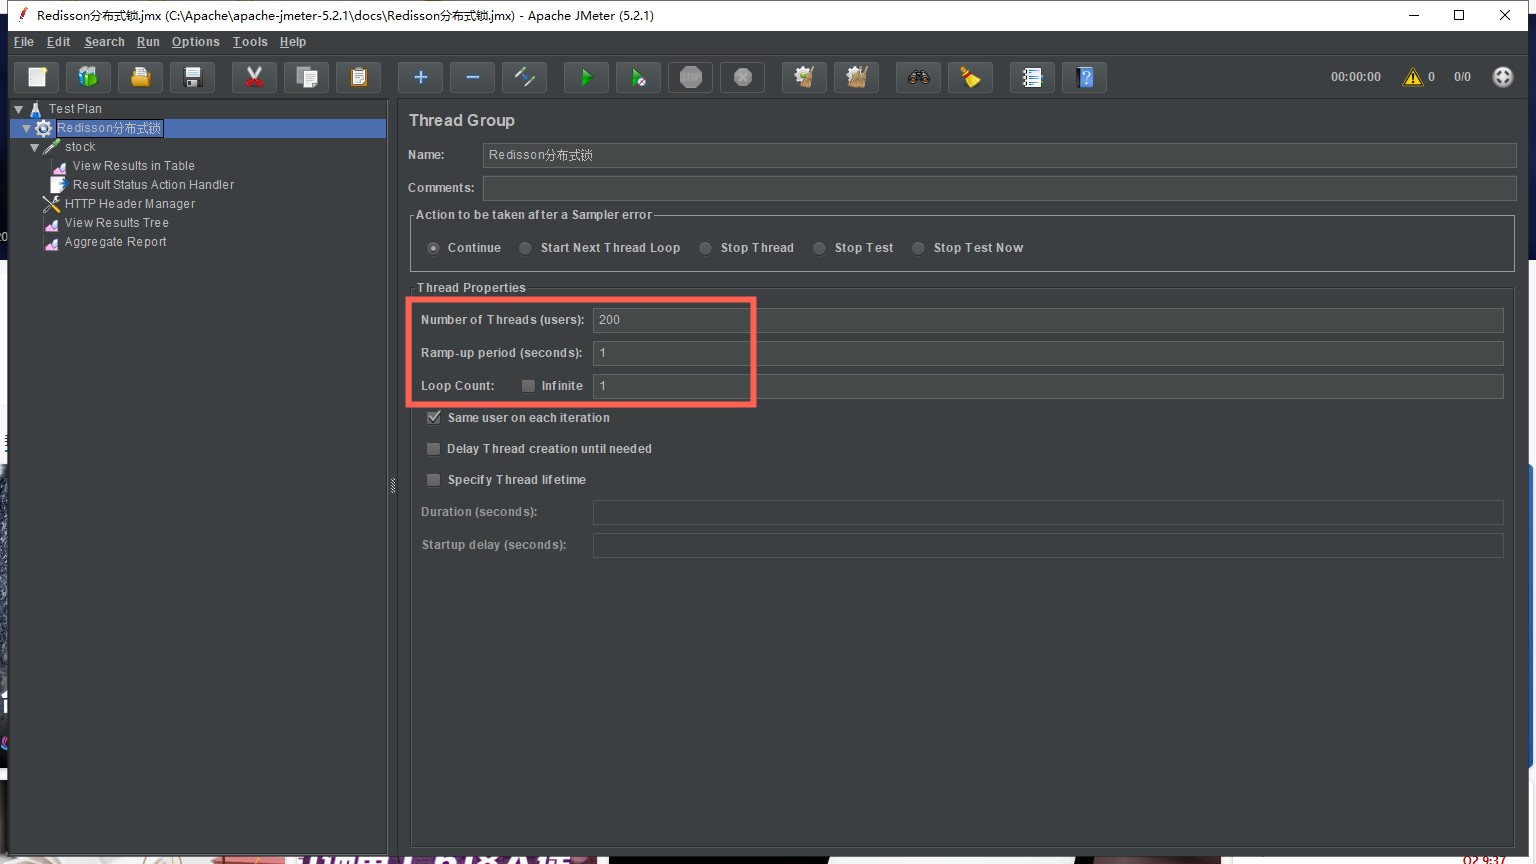Click the elapsed time 00:00:00 display
This screenshot has height=864, width=1536.
(x=1355, y=77)
